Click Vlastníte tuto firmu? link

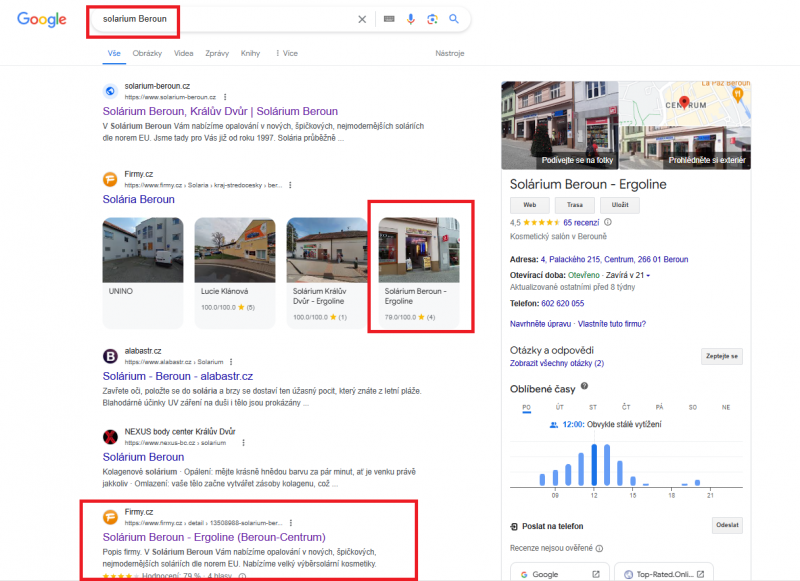coord(612,324)
